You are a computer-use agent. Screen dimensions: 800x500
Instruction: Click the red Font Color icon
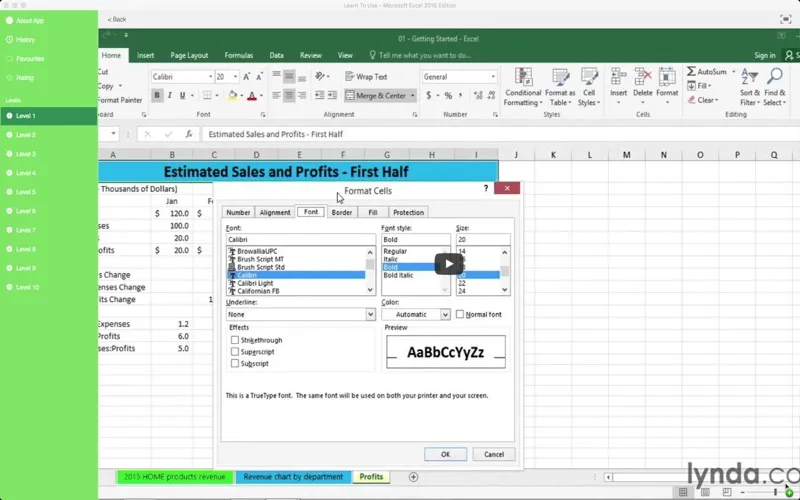pyautogui.click(x=252, y=95)
